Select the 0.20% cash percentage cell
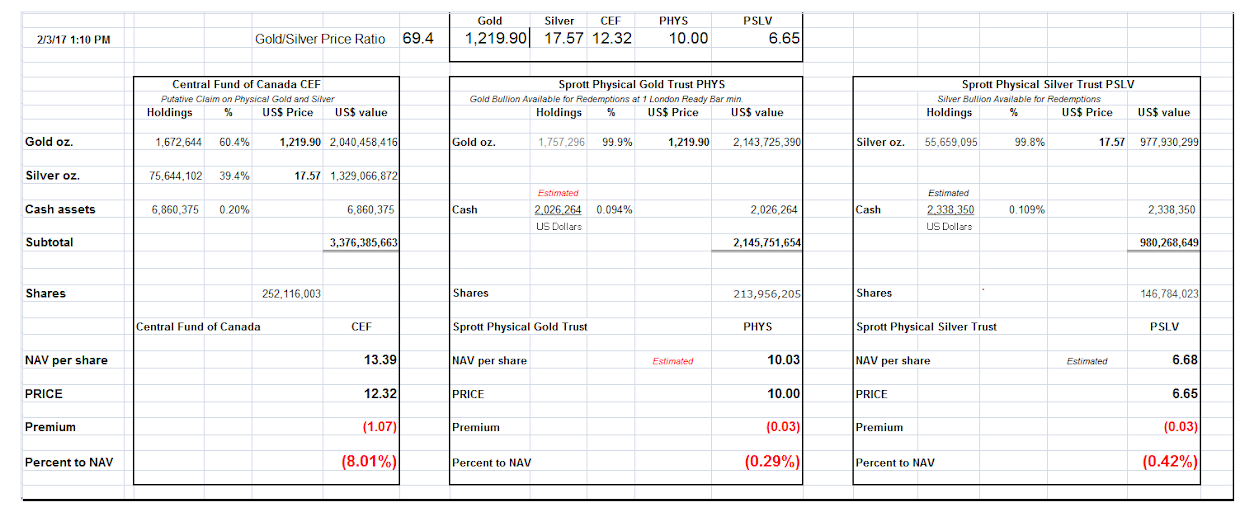Viewport: 1240px width, 512px height. (x=234, y=210)
